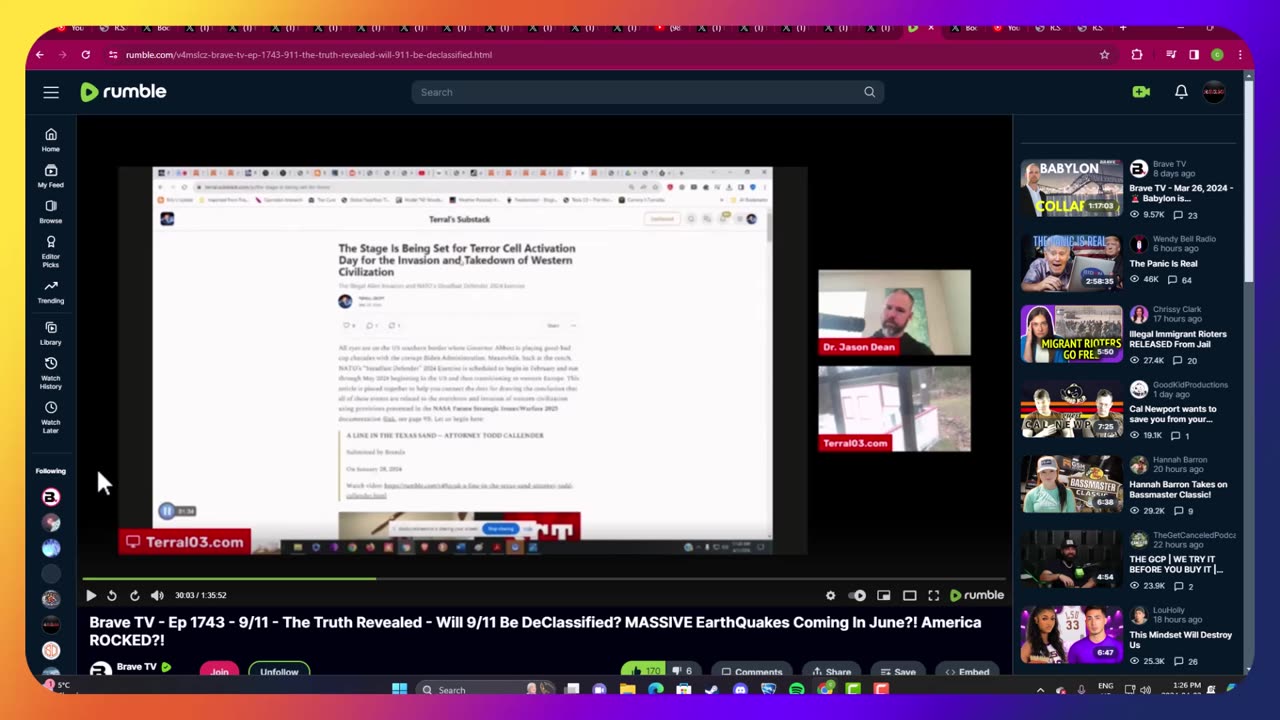
Task: Open video player settings gear
Action: tap(830, 595)
